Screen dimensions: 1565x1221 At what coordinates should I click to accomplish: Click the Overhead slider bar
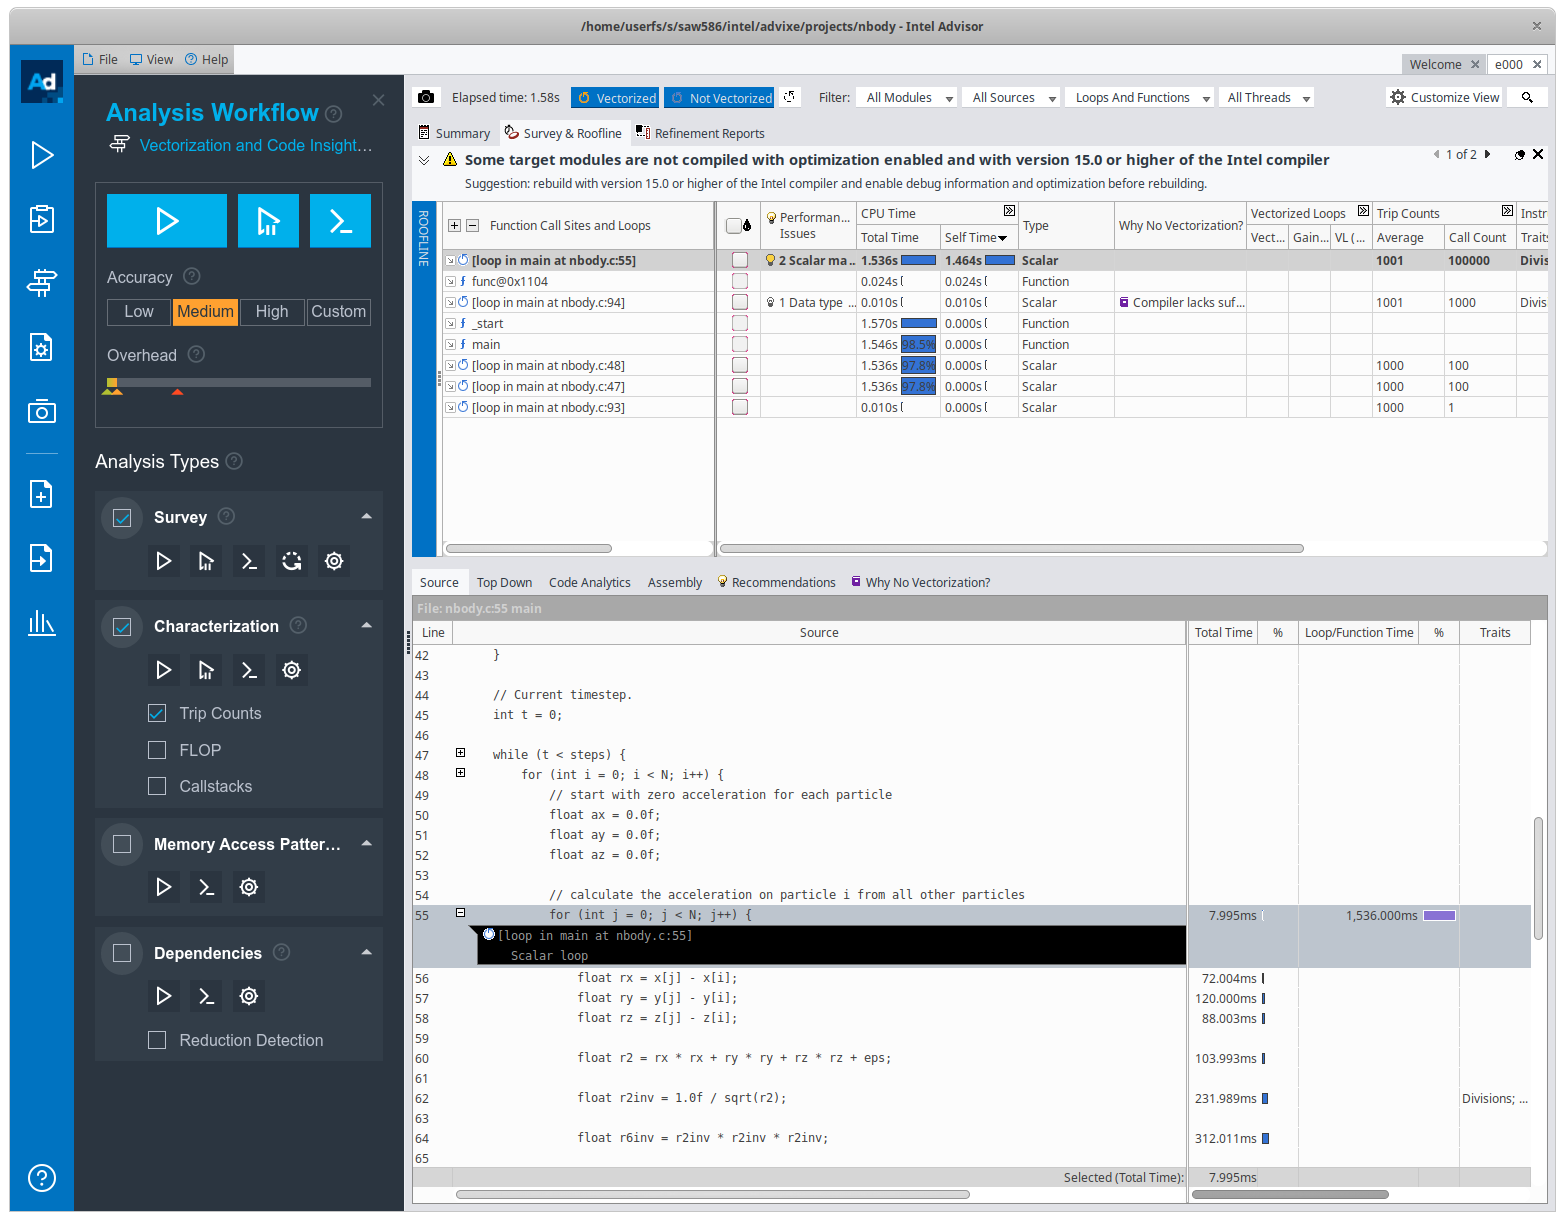[239, 382]
